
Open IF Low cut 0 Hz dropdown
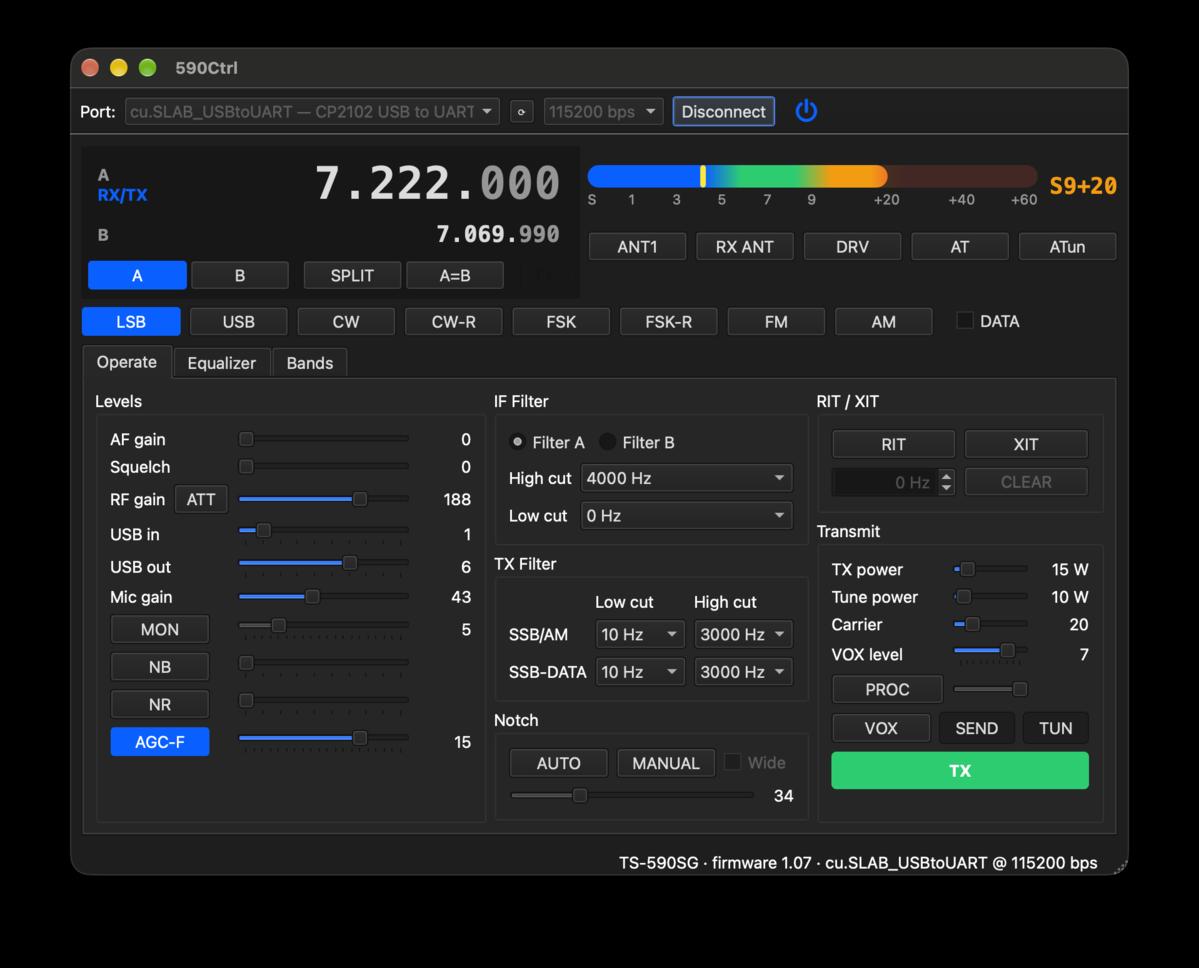coord(687,516)
